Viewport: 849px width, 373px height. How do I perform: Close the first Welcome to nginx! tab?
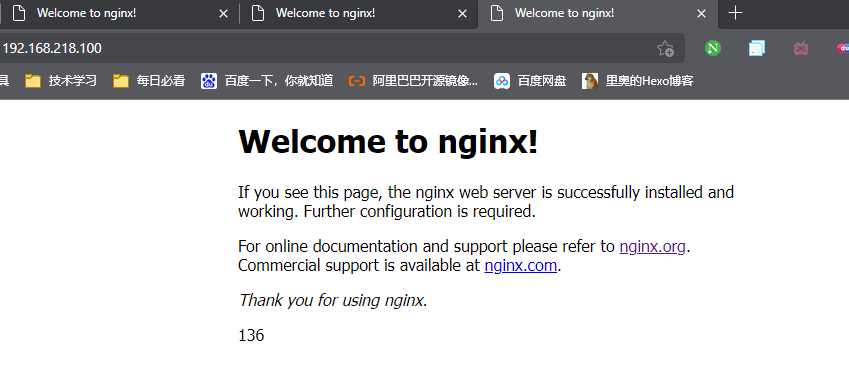point(223,14)
